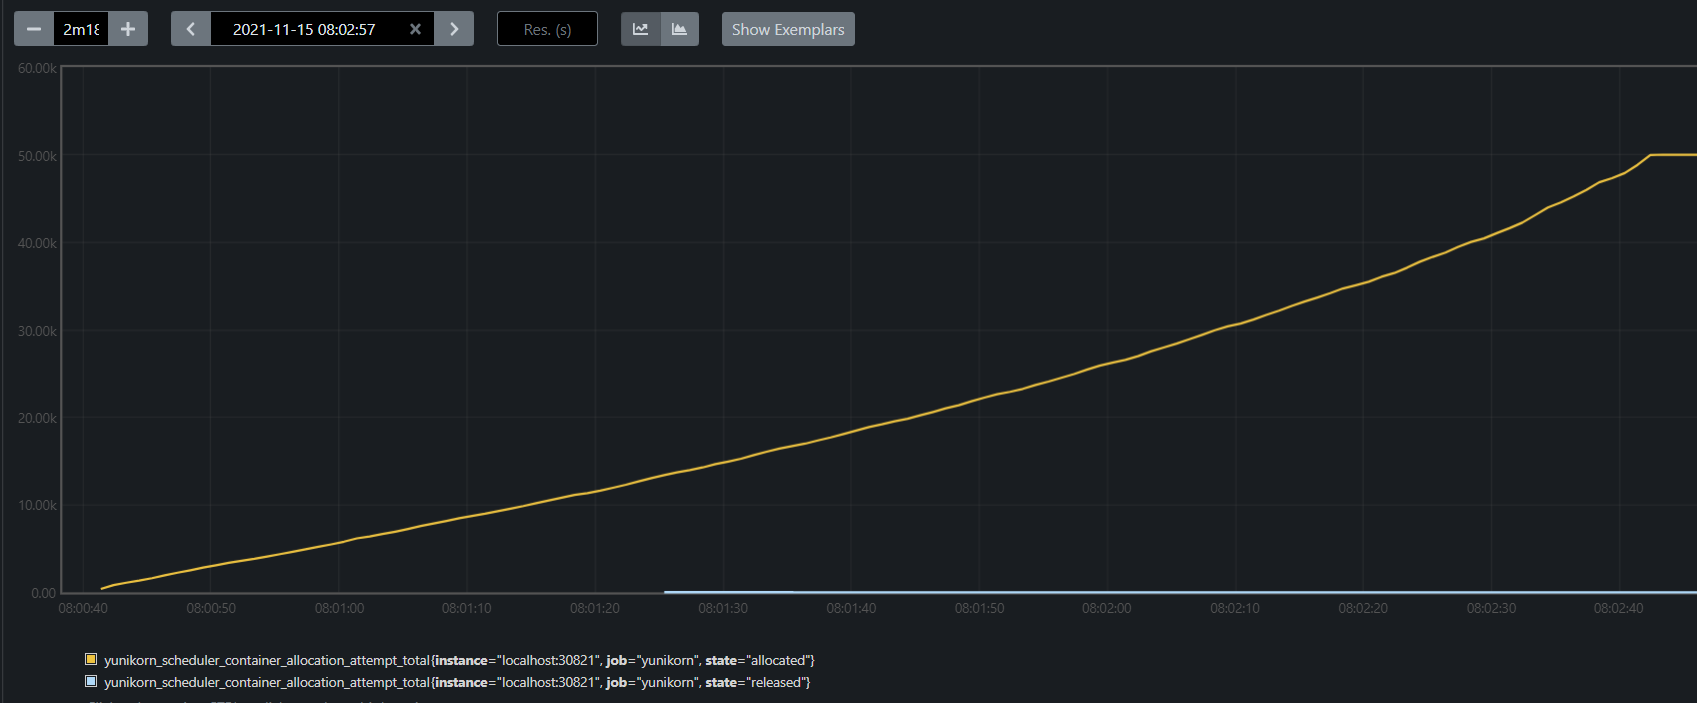Switch to the stacked area chart view

679,29
